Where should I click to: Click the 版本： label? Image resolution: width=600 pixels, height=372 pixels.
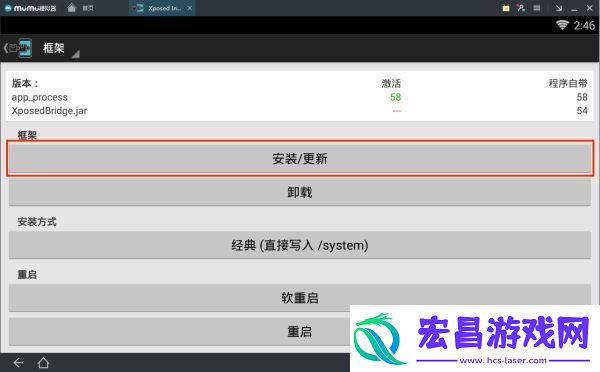coord(25,83)
